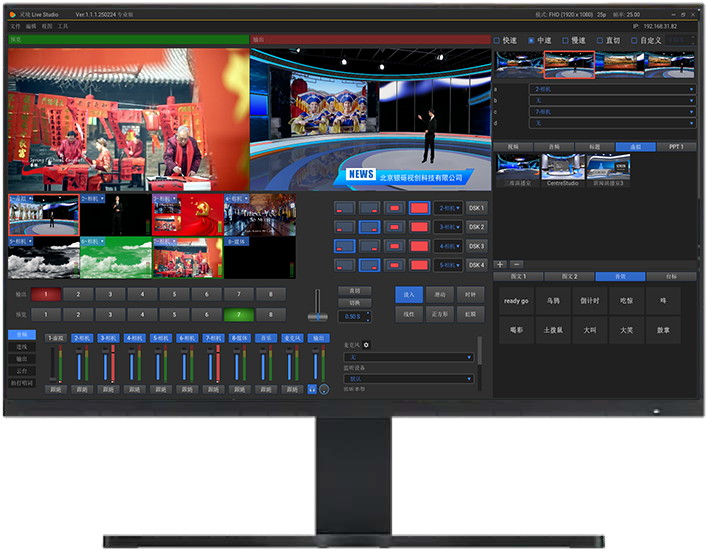The height and width of the screenshot is (551, 706).
Task: Select the full-screen red layout icon in the DSK 1 row
Action: [x=419, y=208]
